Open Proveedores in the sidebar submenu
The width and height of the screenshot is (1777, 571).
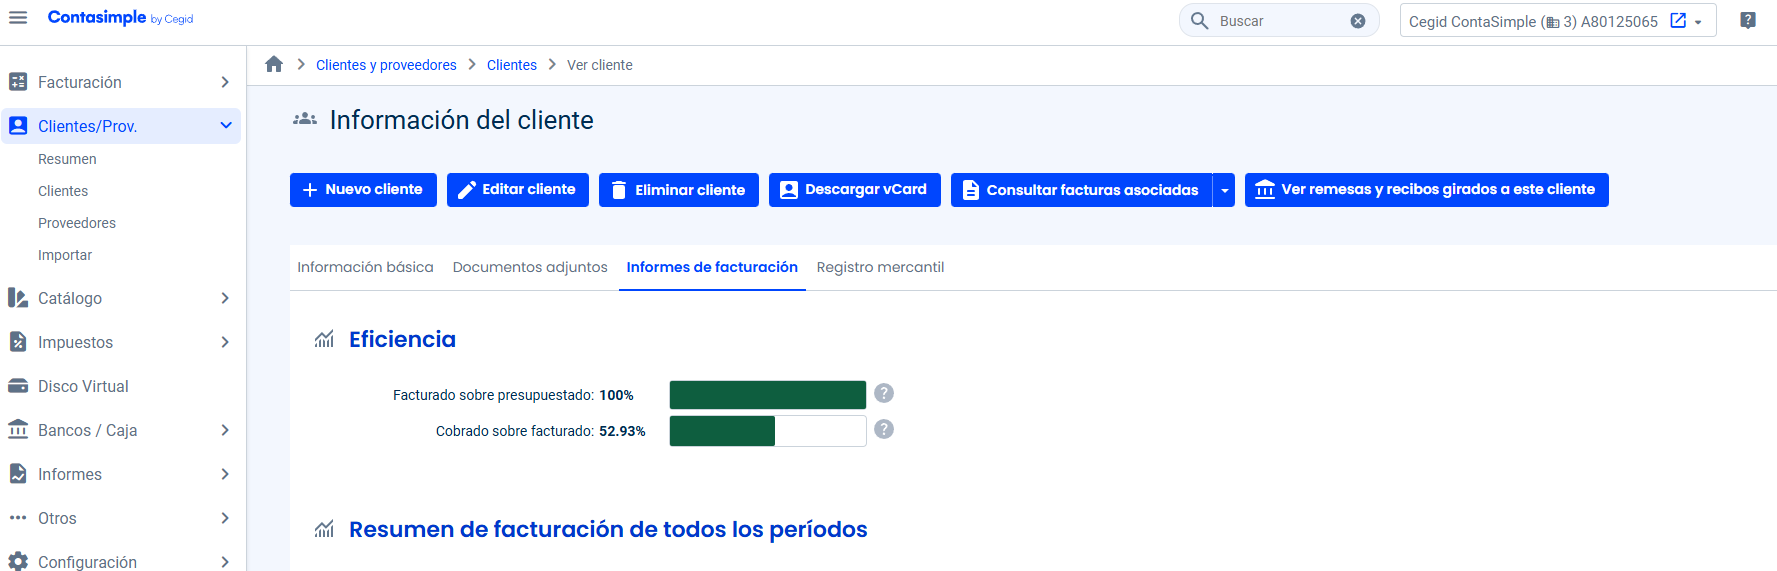[77, 223]
